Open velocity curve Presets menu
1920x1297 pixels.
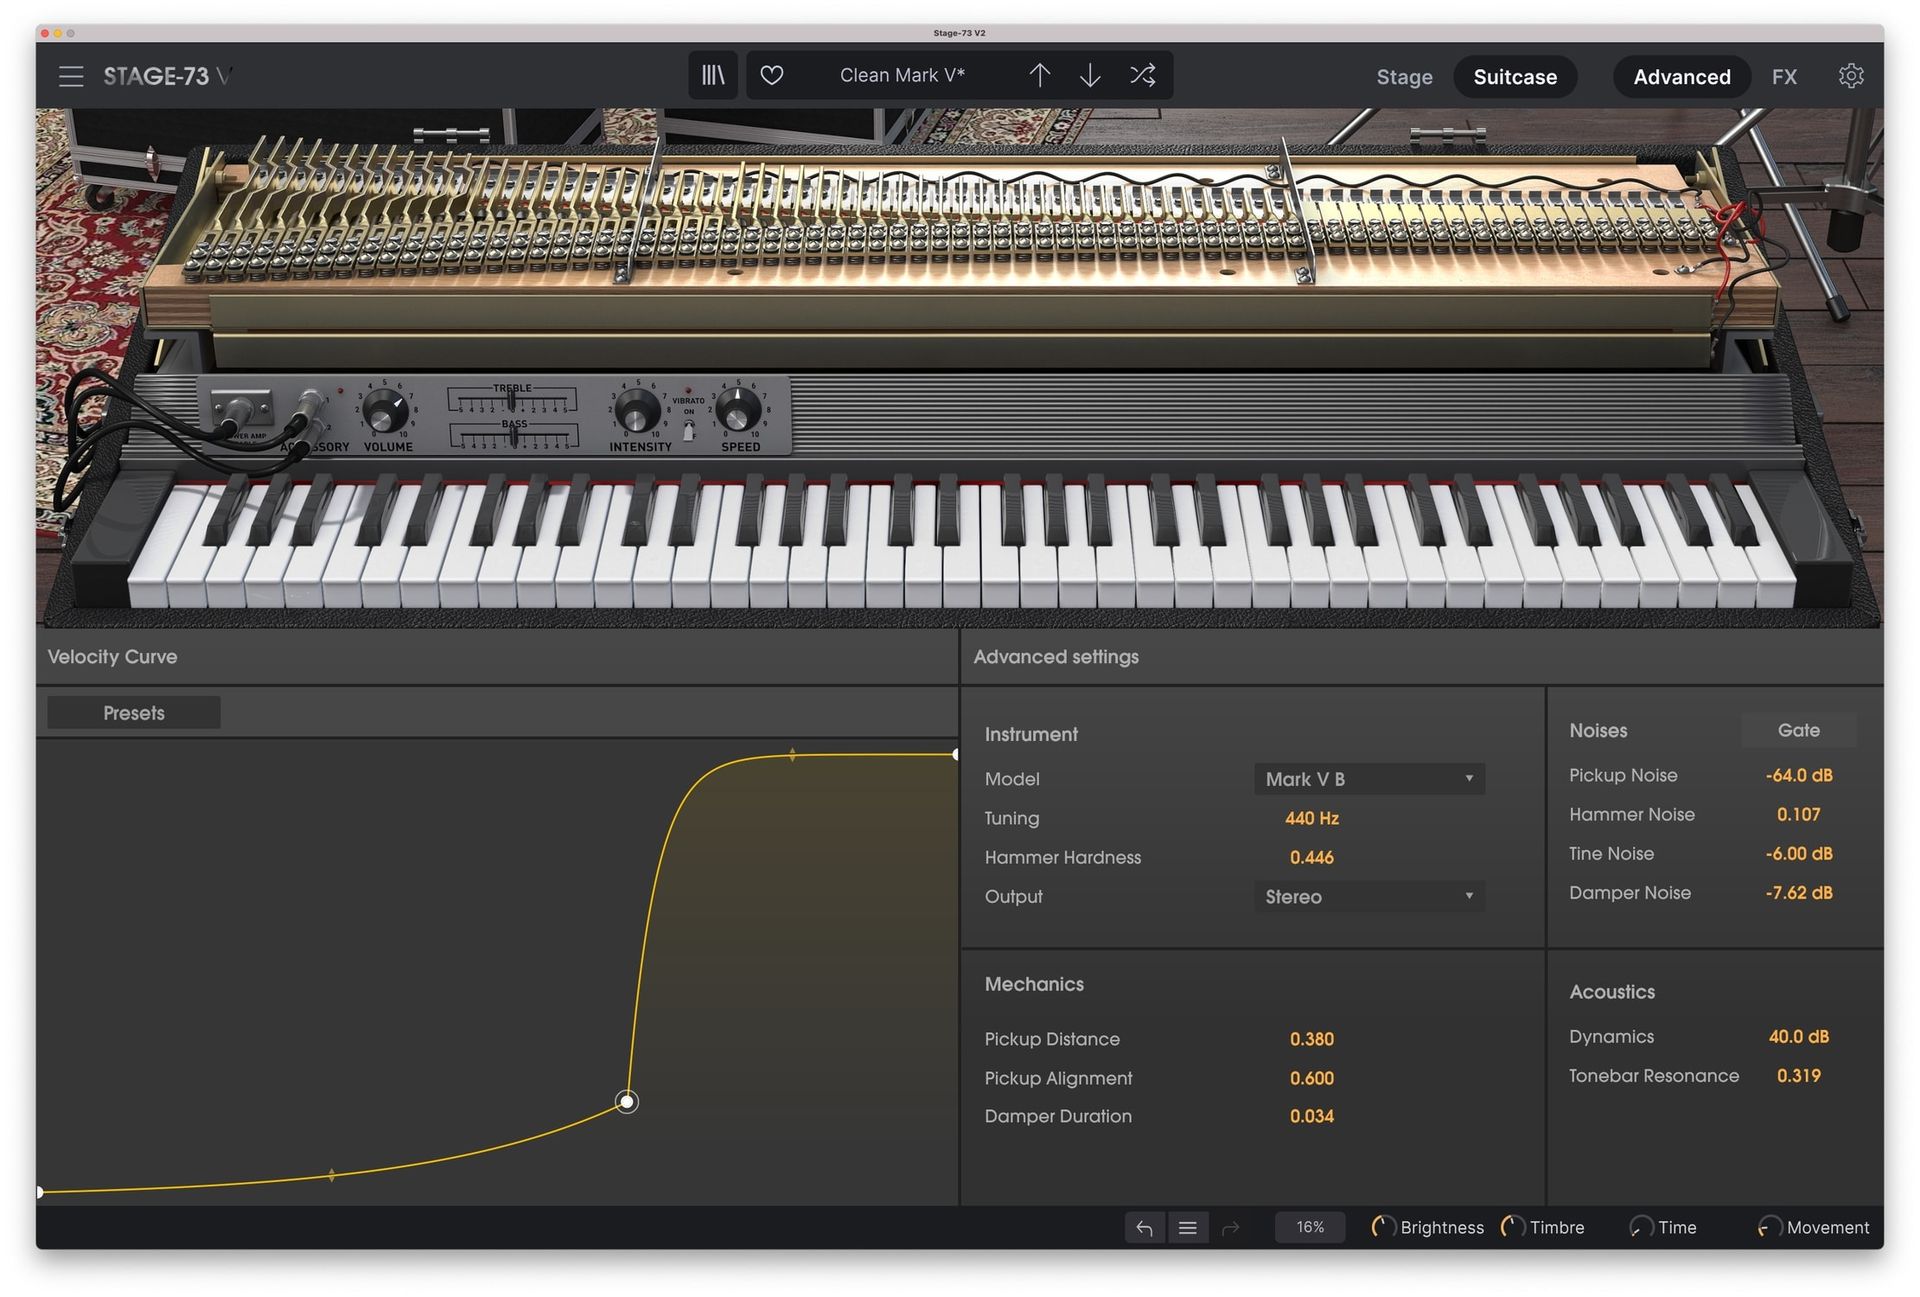pos(134,713)
